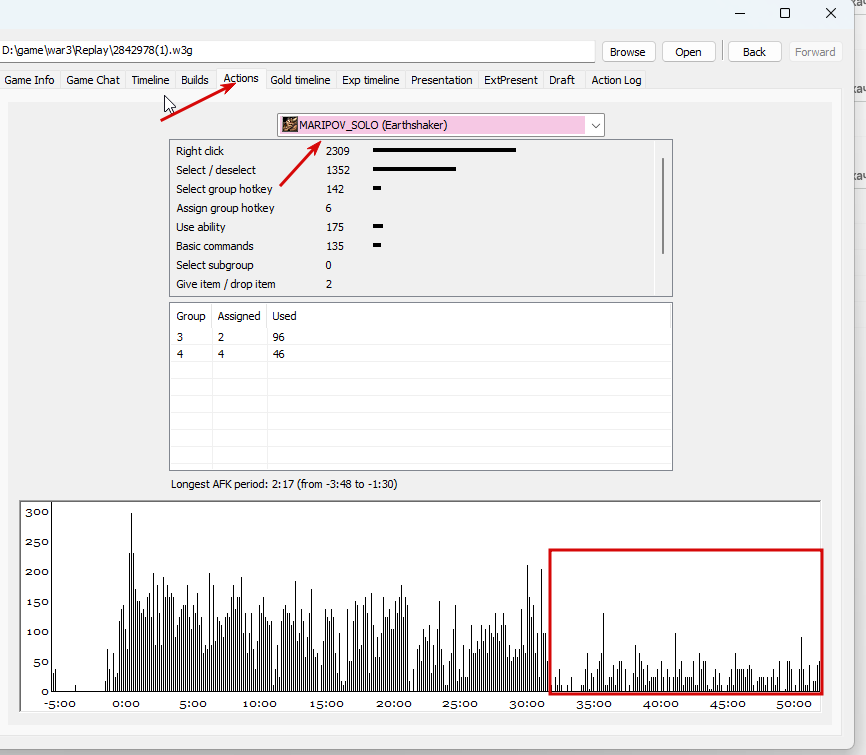Click the 2309 right click count
Image resolution: width=866 pixels, height=755 pixels.
click(x=337, y=151)
